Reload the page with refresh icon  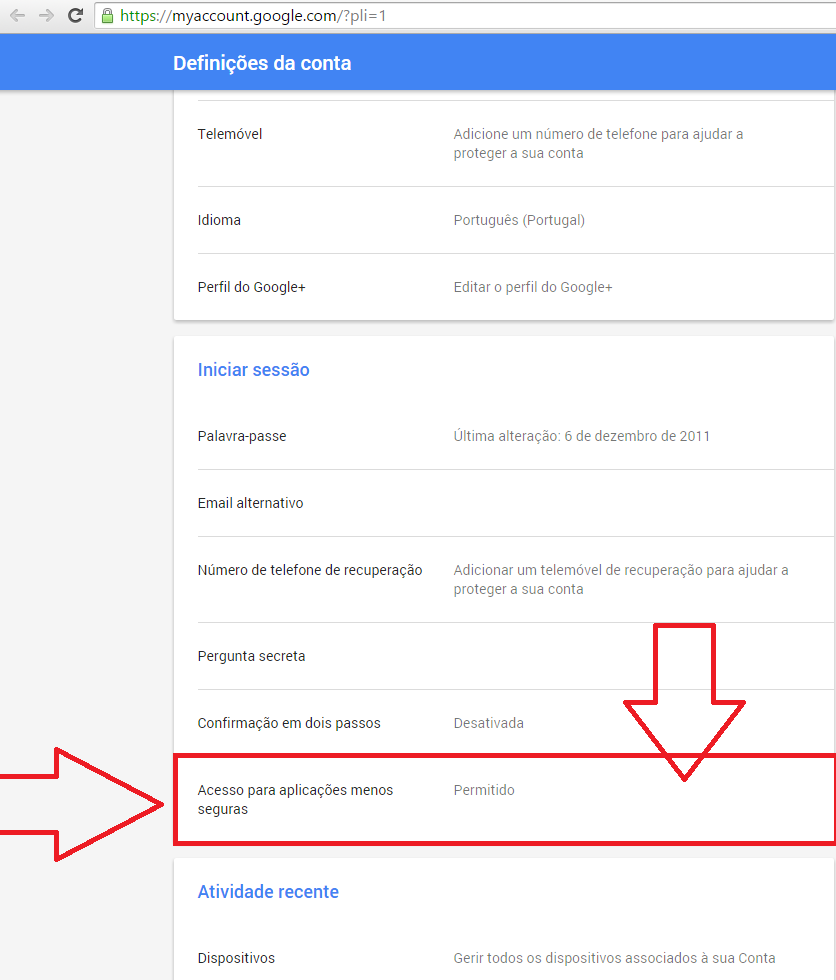coord(75,16)
